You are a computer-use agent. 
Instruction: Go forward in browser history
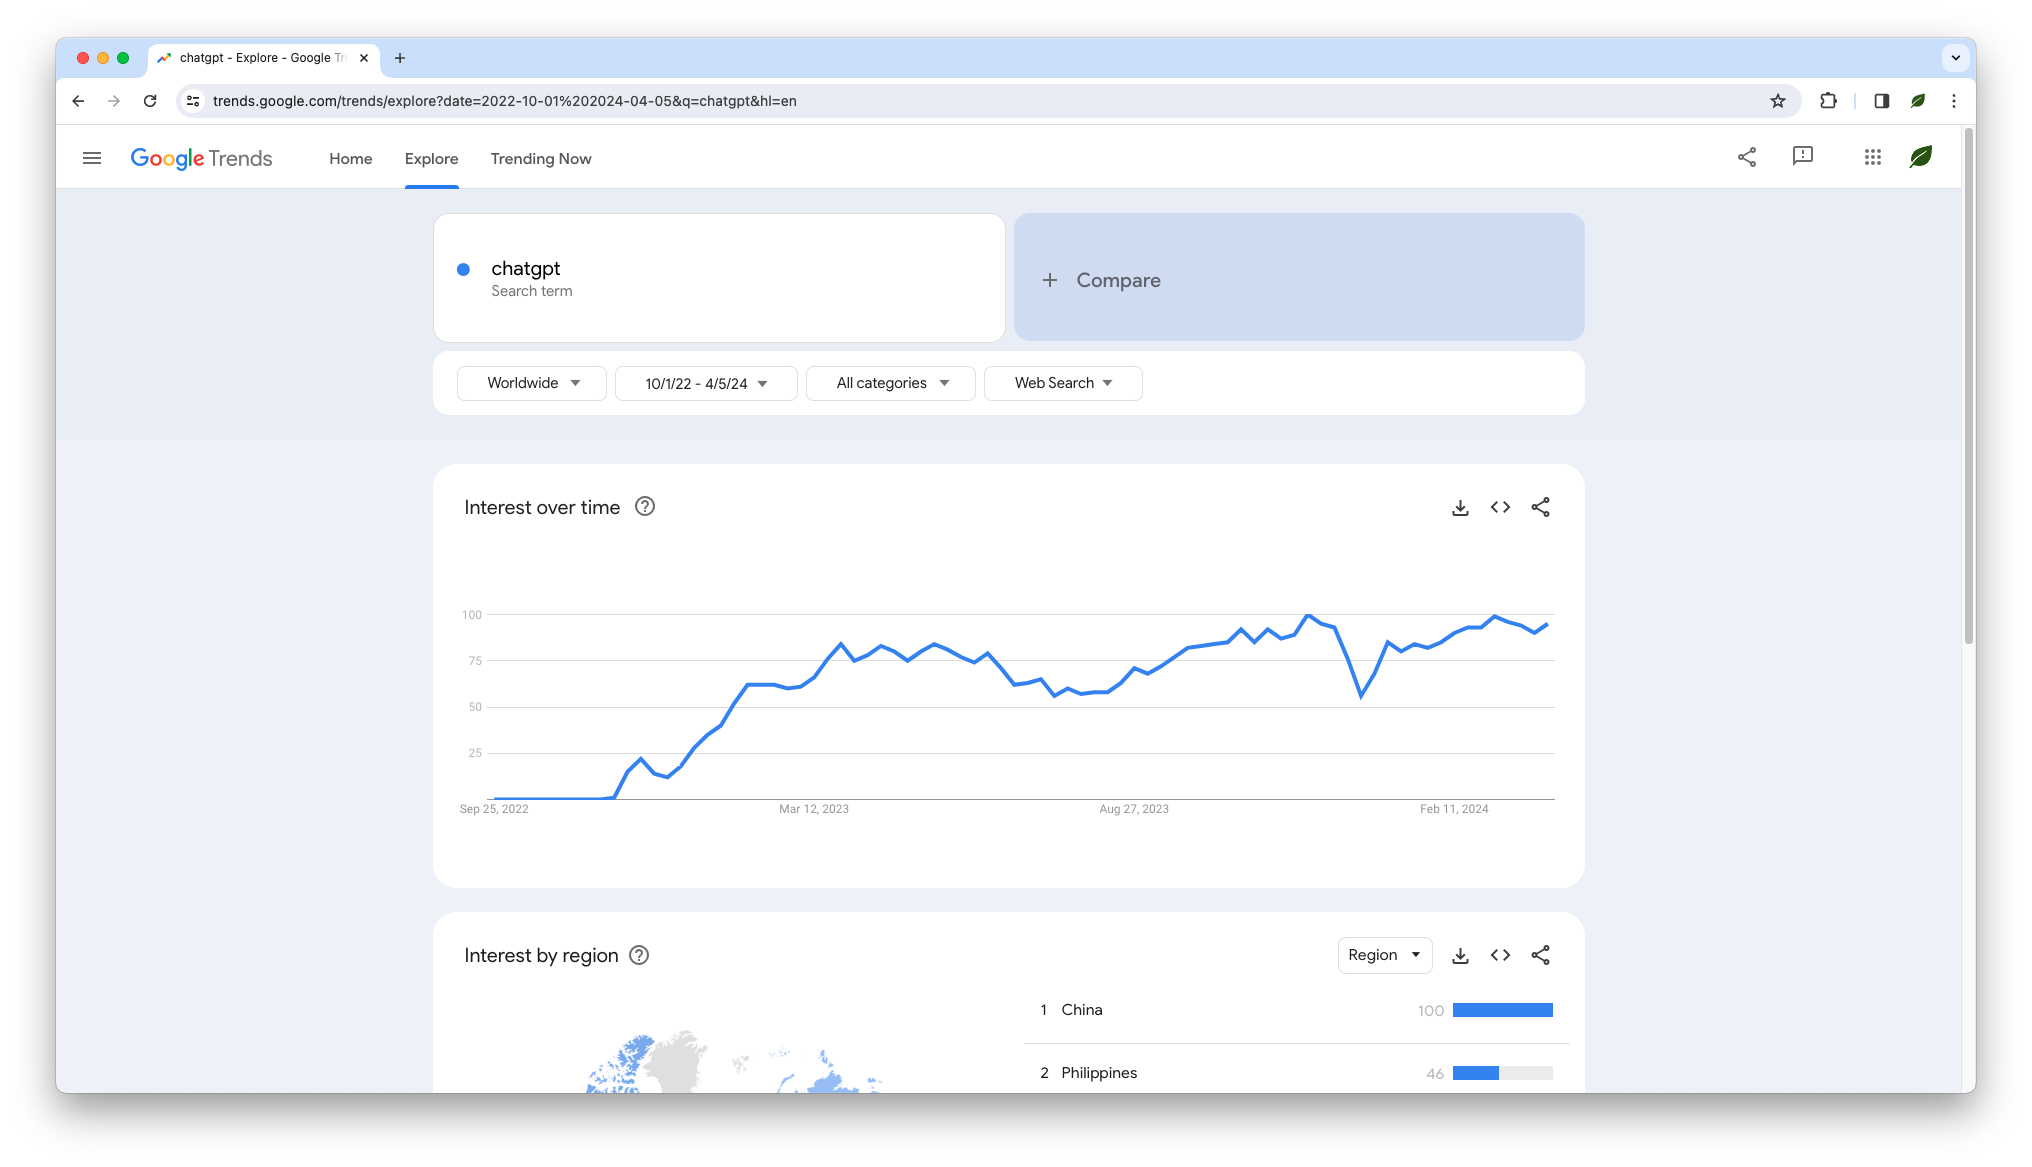[114, 101]
